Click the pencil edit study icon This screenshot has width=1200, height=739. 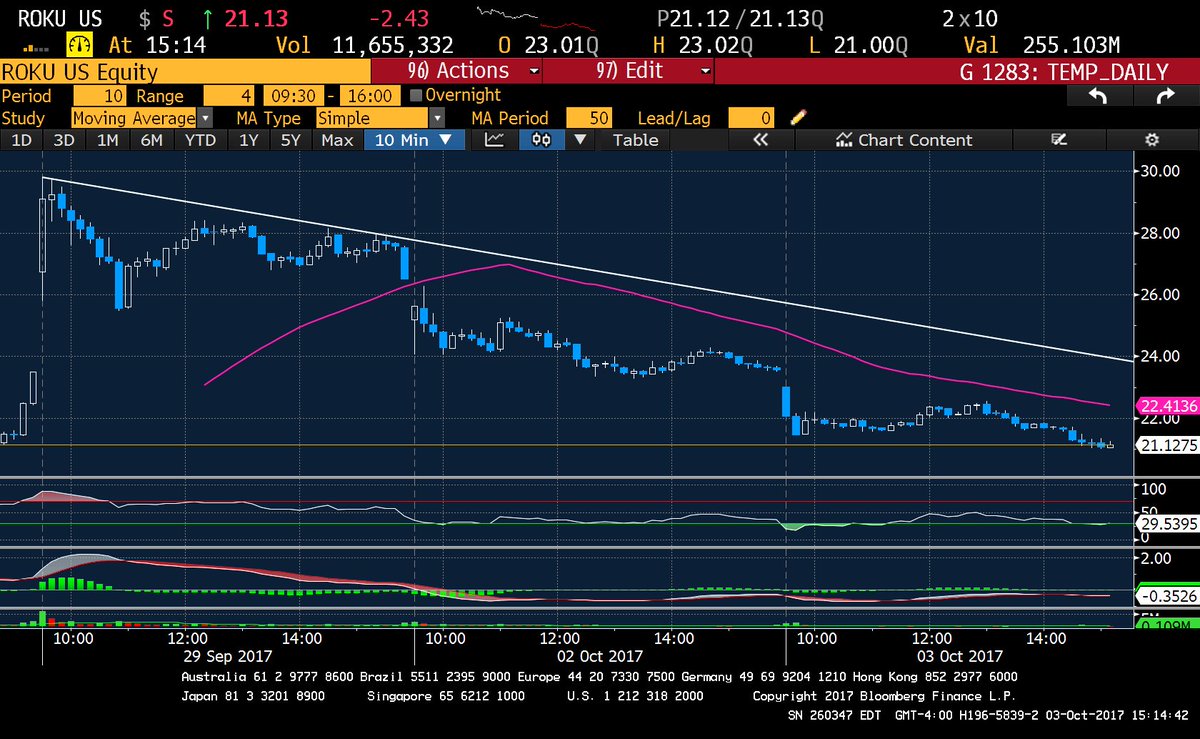click(798, 118)
